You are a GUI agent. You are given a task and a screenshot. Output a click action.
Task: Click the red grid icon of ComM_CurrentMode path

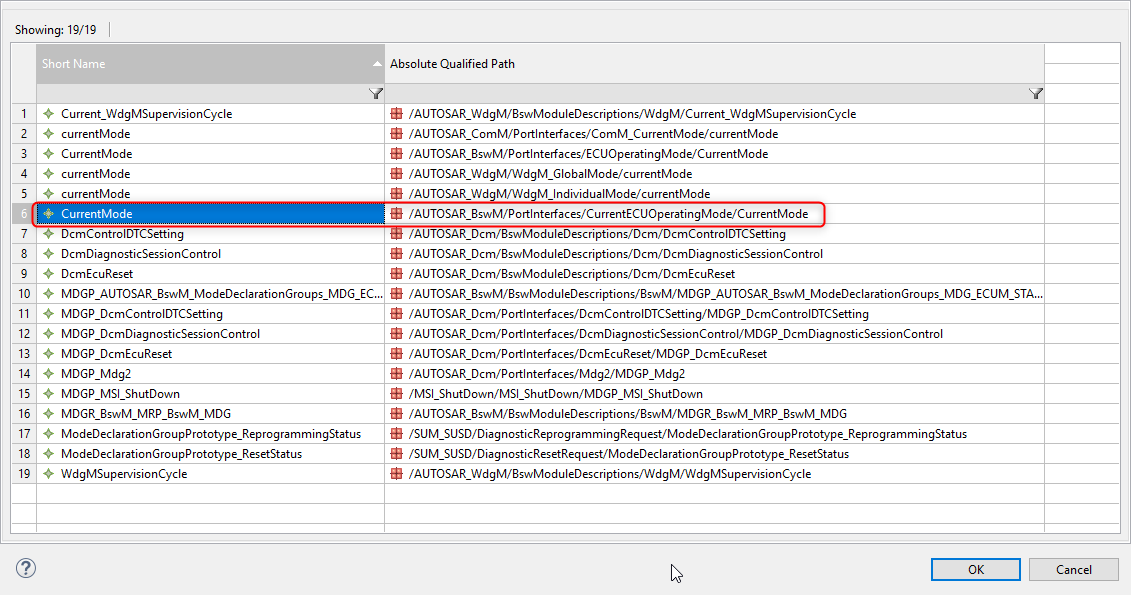396,134
